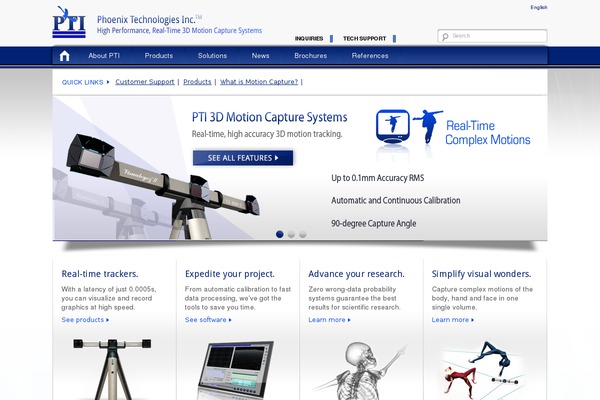Open the News menu
600x400 pixels.
[261, 56]
